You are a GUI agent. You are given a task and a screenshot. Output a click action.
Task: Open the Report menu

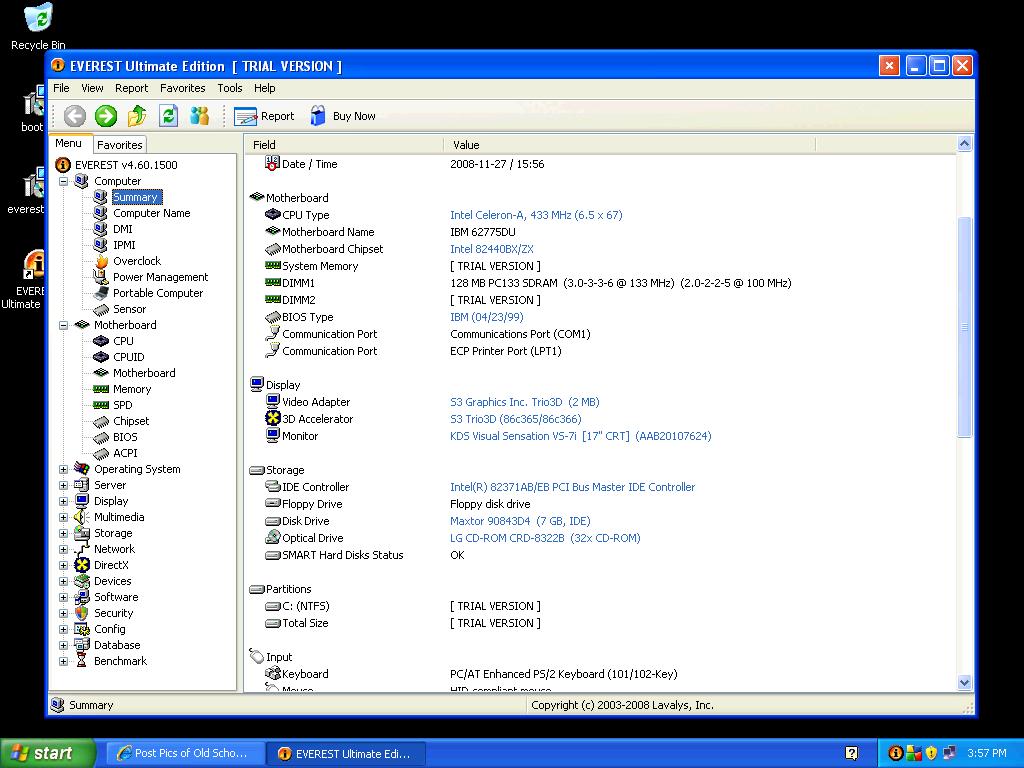(131, 88)
